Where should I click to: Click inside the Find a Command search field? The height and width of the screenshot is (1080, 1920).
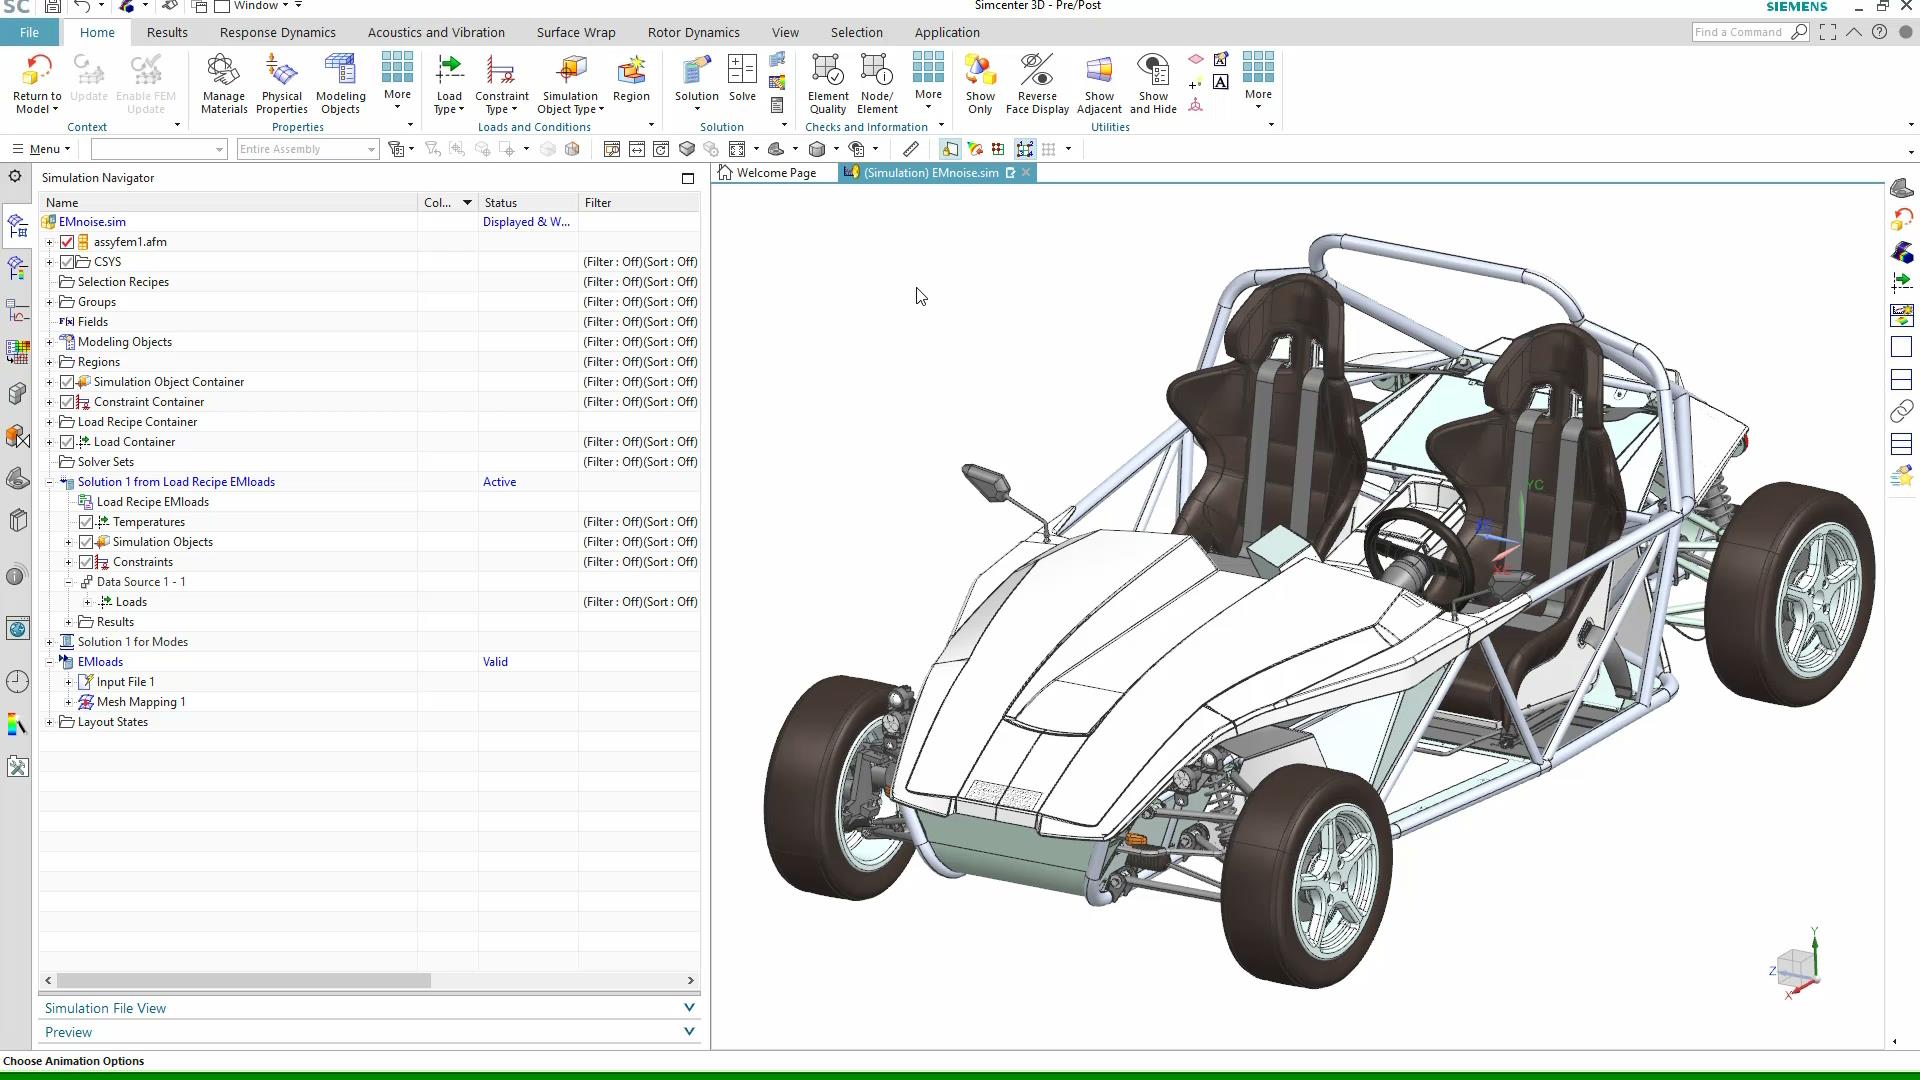[x=1740, y=32]
